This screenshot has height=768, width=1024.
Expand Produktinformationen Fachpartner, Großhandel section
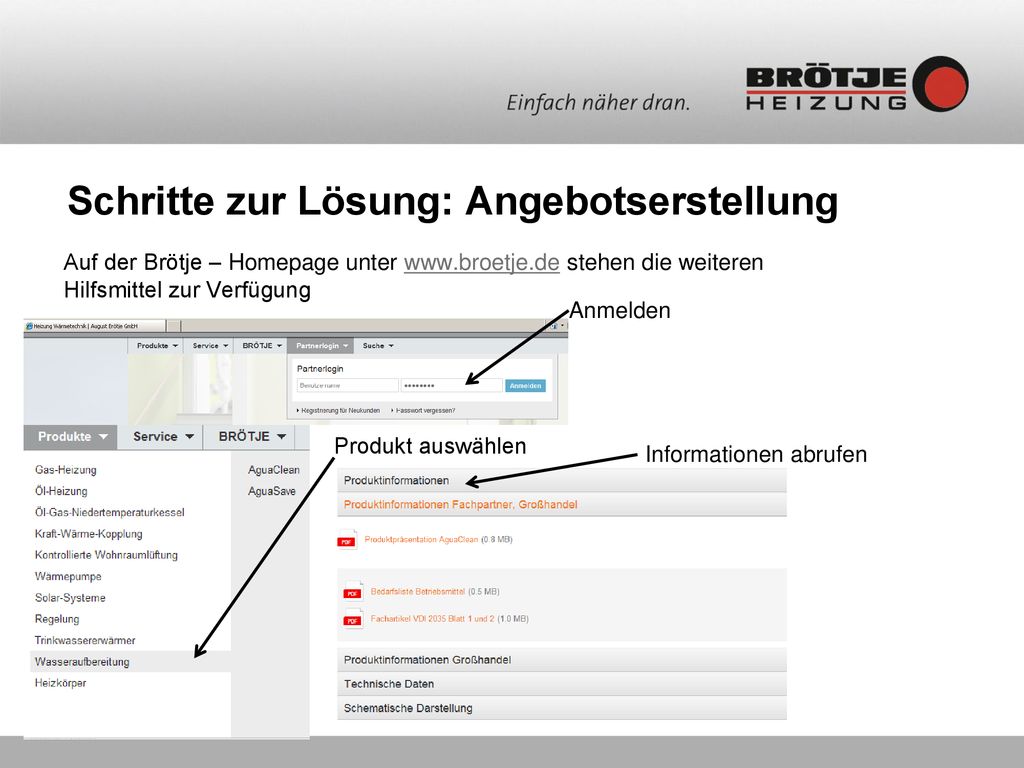tap(562, 504)
